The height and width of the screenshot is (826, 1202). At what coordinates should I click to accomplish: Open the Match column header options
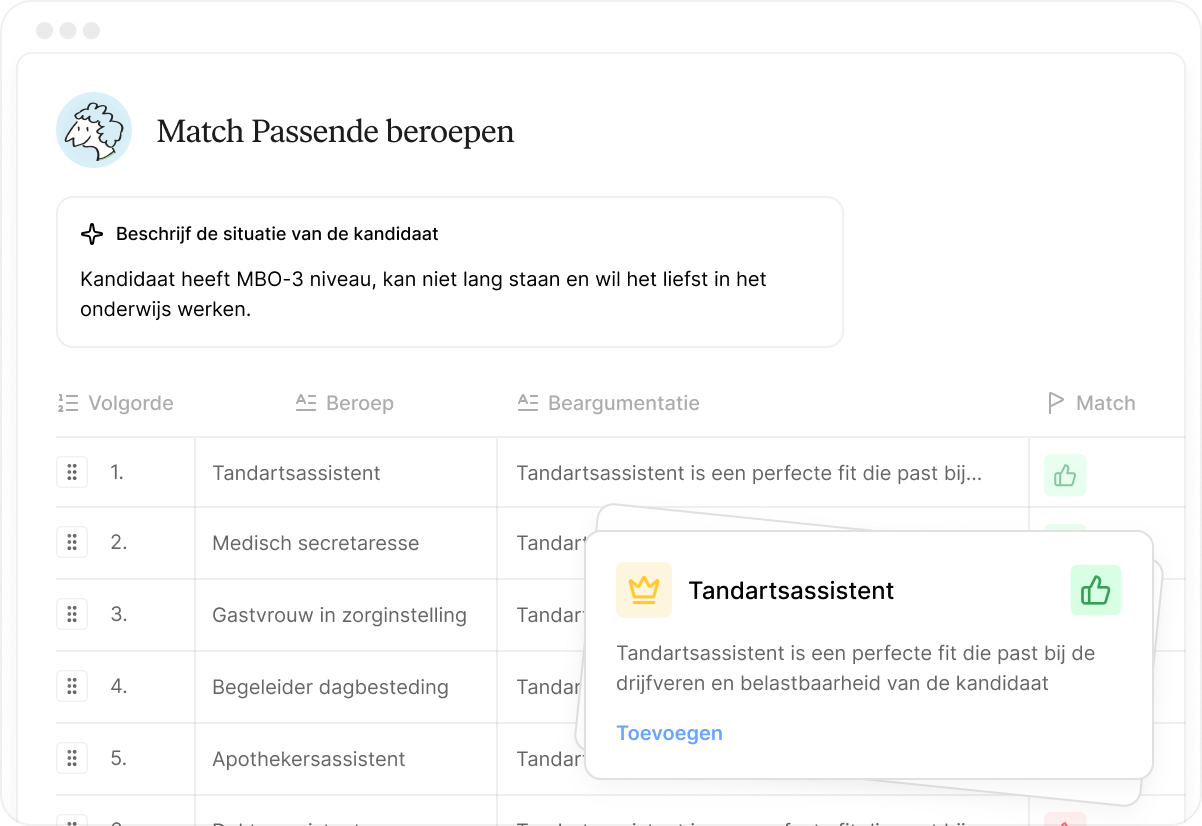(1104, 403)
